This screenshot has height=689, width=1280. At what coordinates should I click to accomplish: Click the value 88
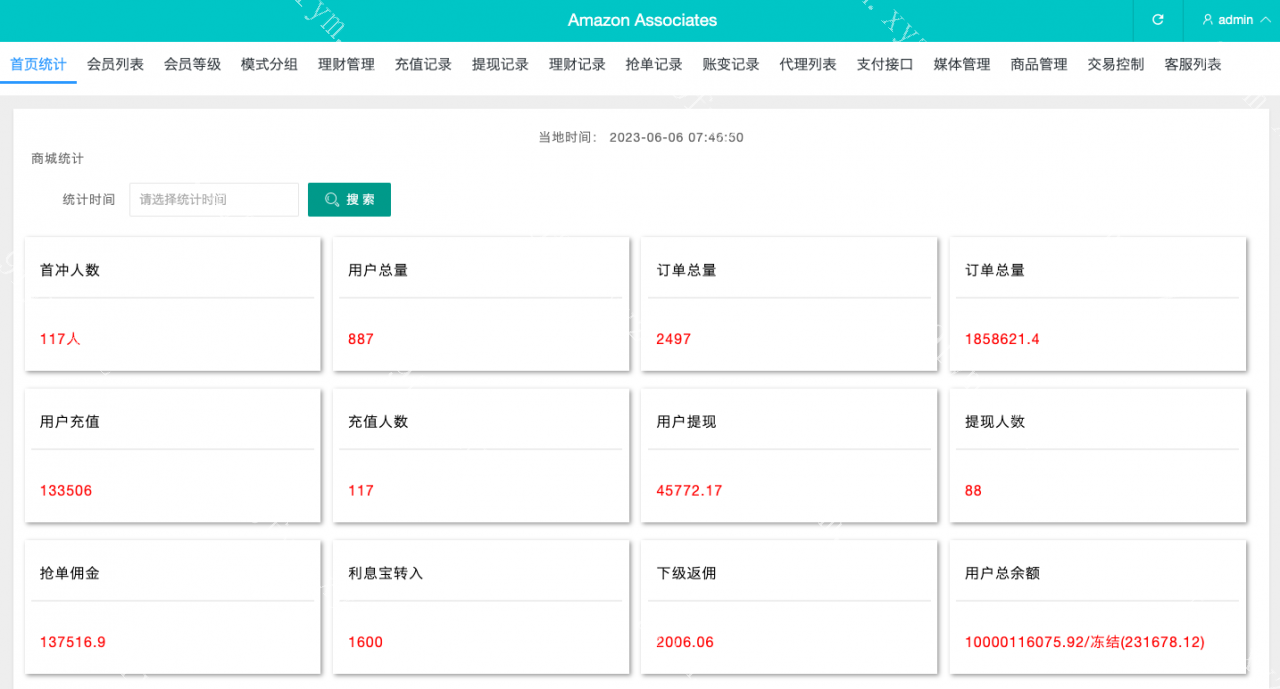(973, 491)
